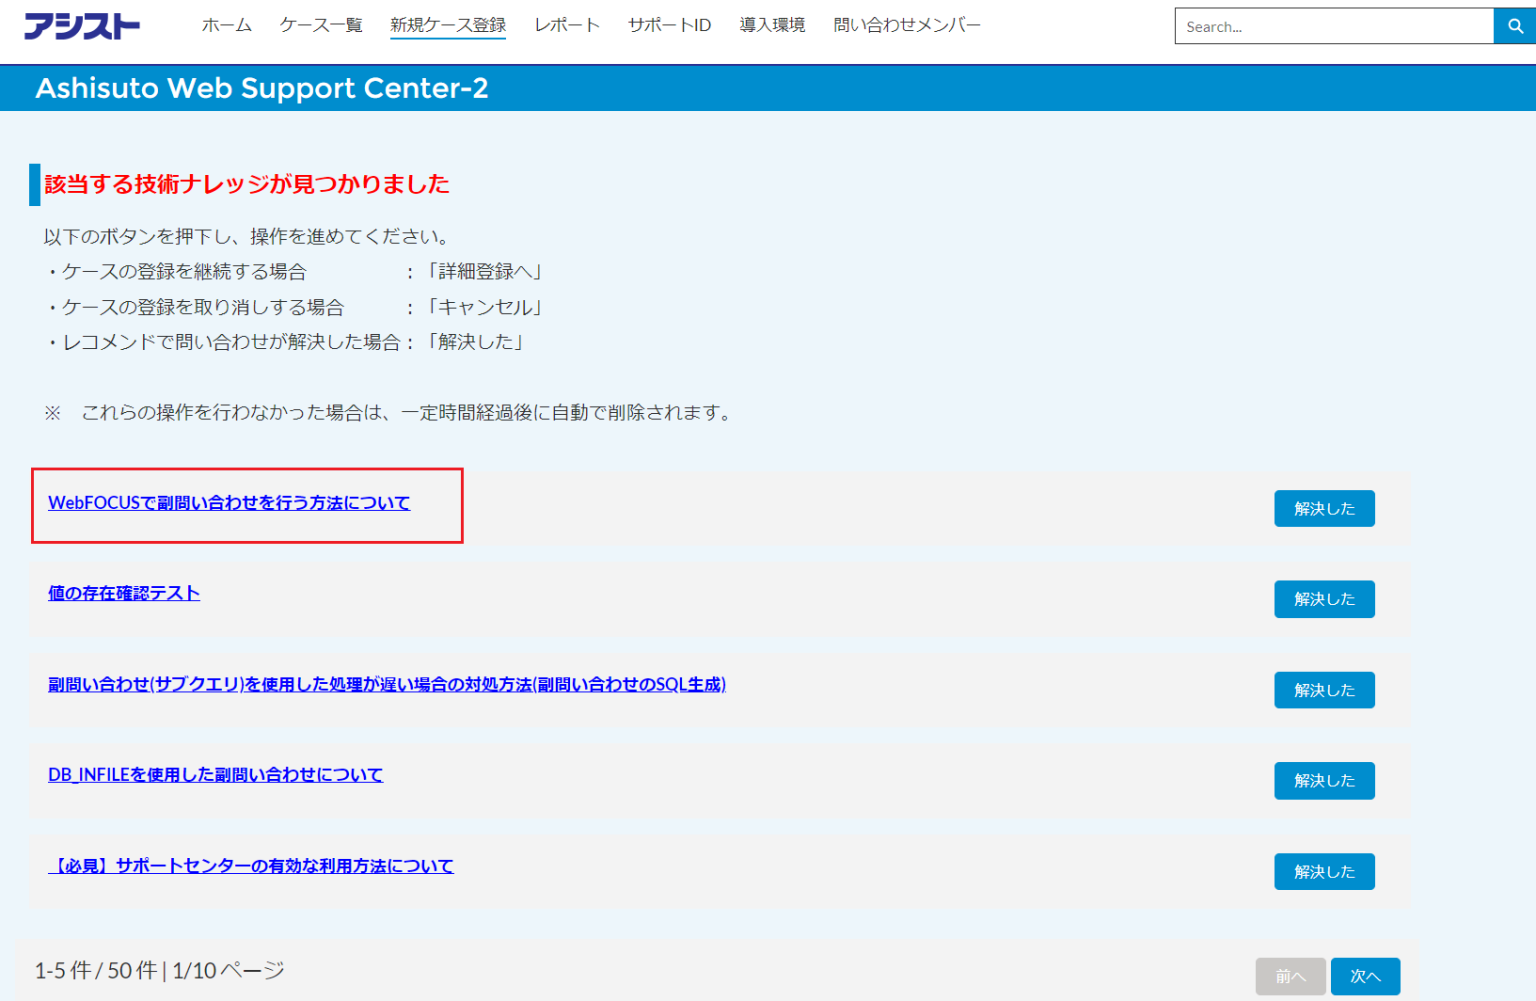
Task: Go to the next page with 次へ
Action: pos(1364,976)
